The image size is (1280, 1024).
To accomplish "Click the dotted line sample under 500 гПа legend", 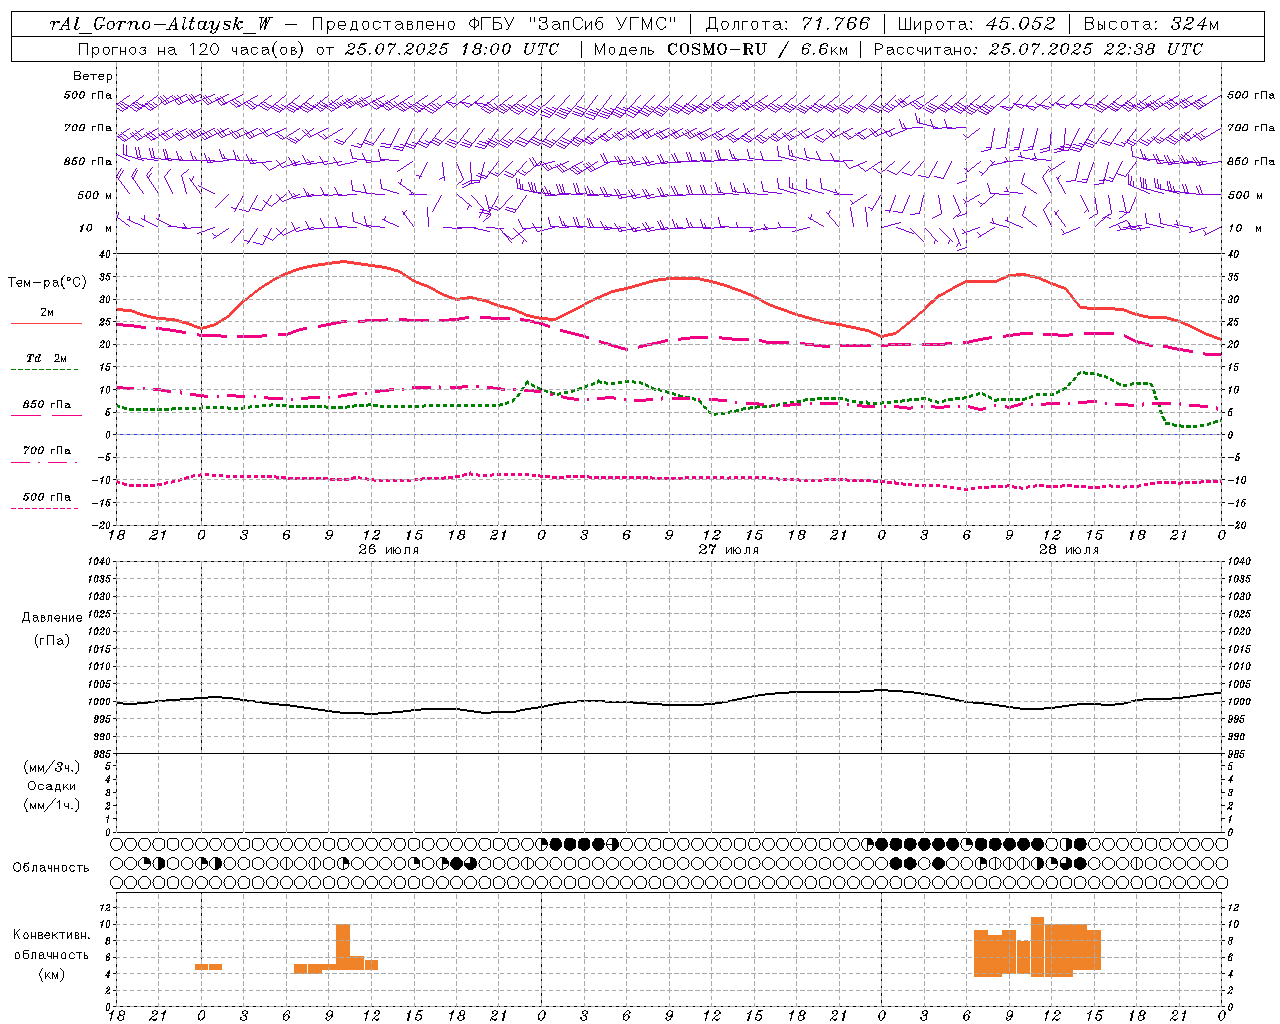I will (x=44, y=508).
